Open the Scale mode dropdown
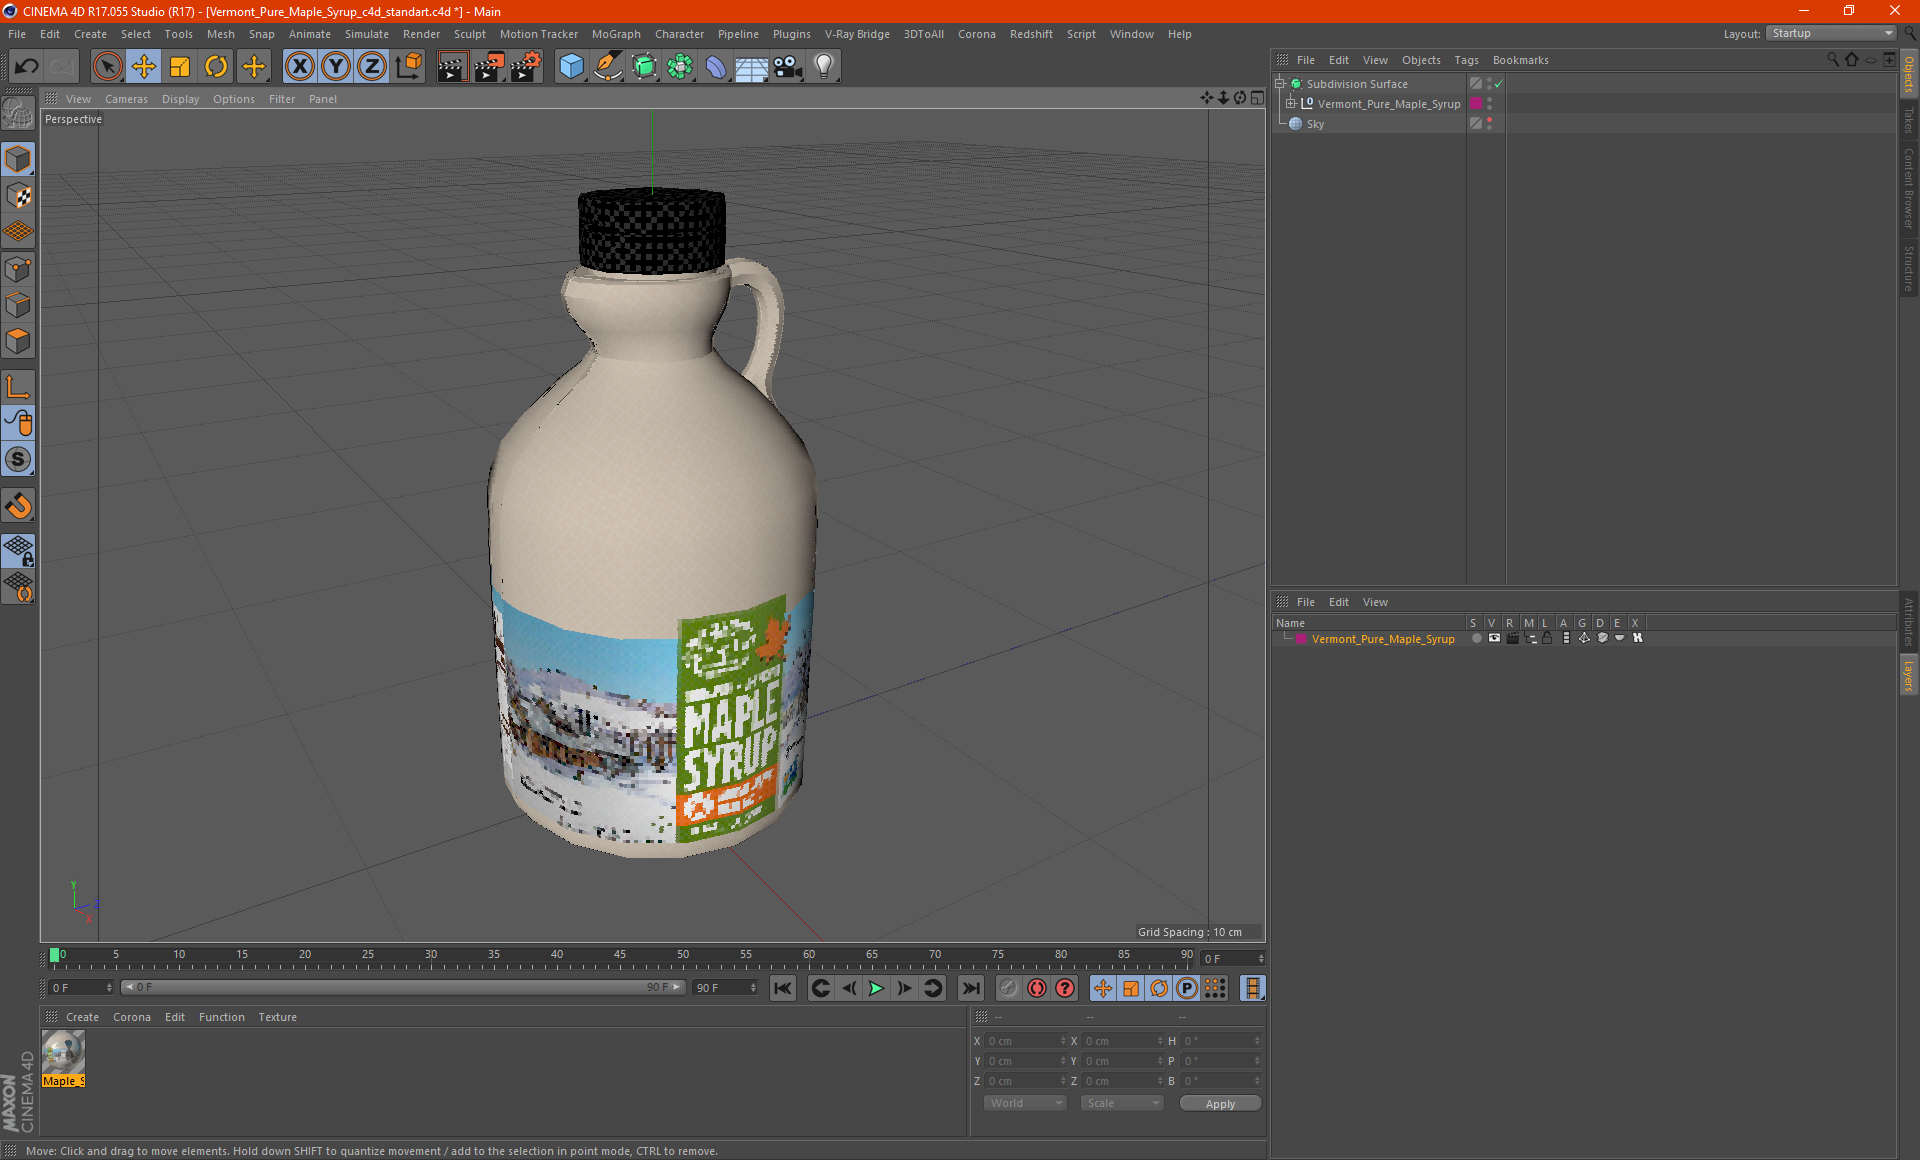 pyautogui.click(x=1122, y=1103)
